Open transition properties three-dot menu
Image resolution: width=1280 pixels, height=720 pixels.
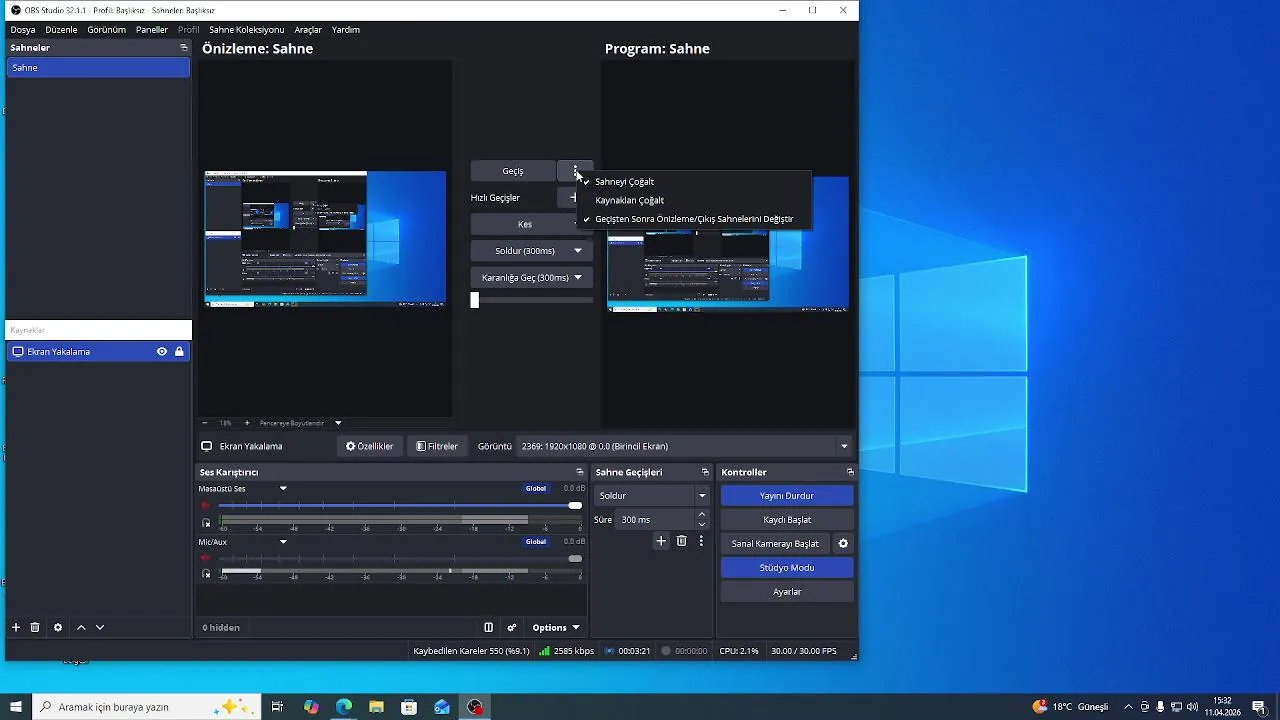click(701, 541)
